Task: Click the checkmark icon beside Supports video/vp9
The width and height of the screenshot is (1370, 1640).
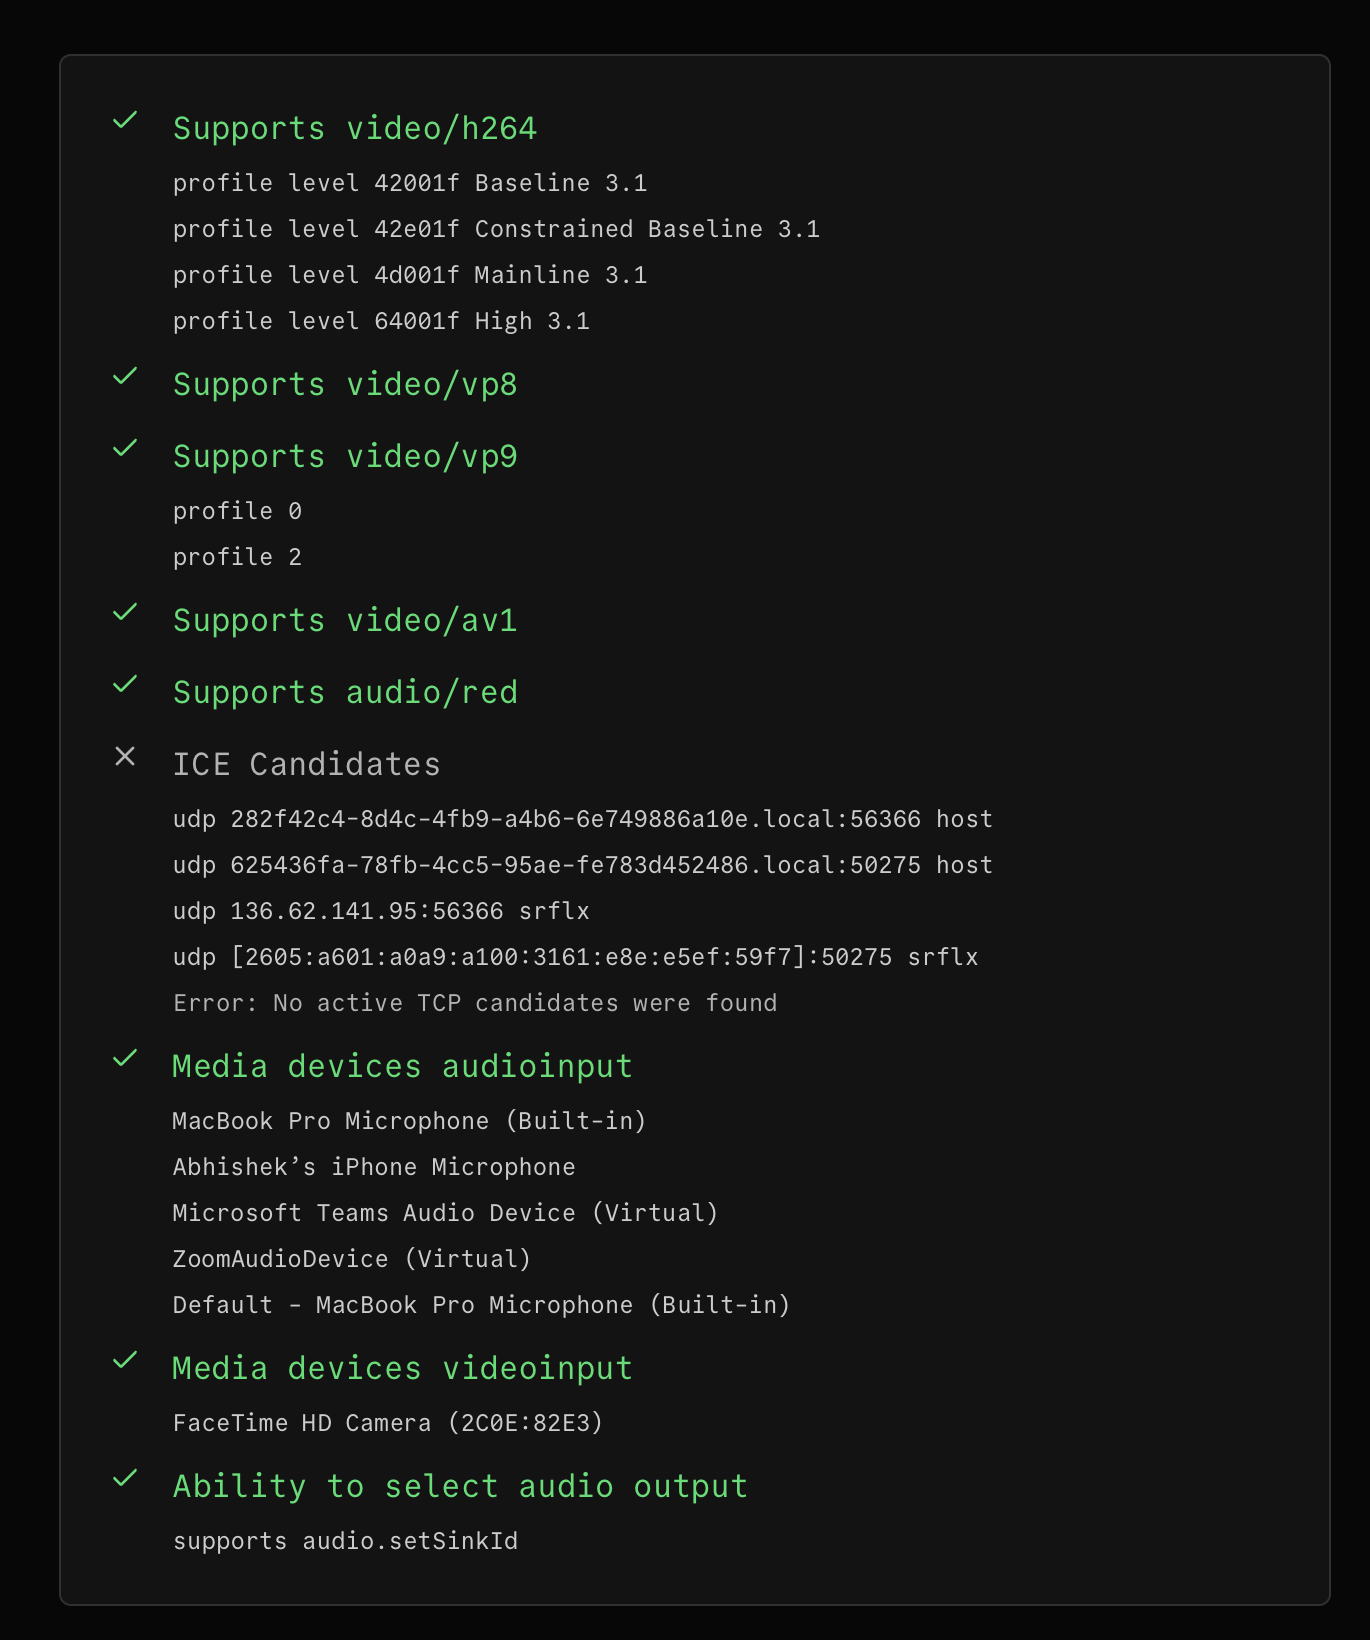Action: pos(125,449)
